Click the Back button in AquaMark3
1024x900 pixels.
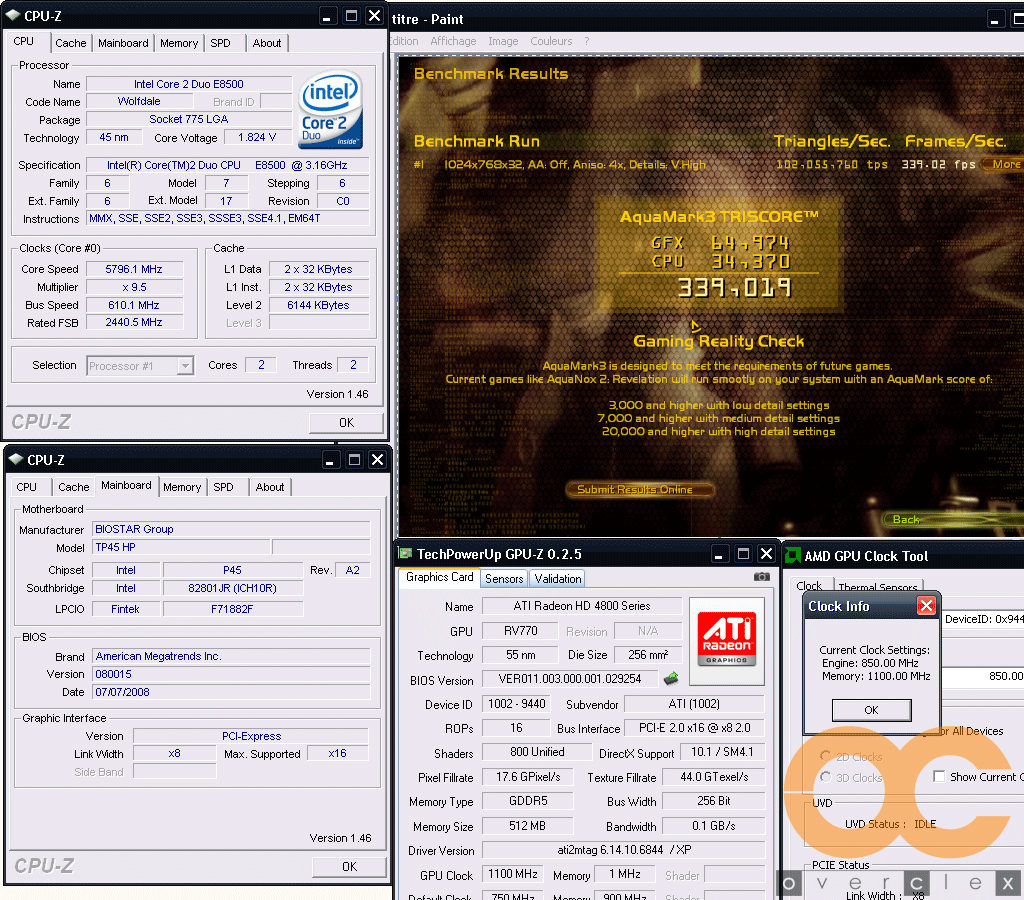click(x=953, y=519)
